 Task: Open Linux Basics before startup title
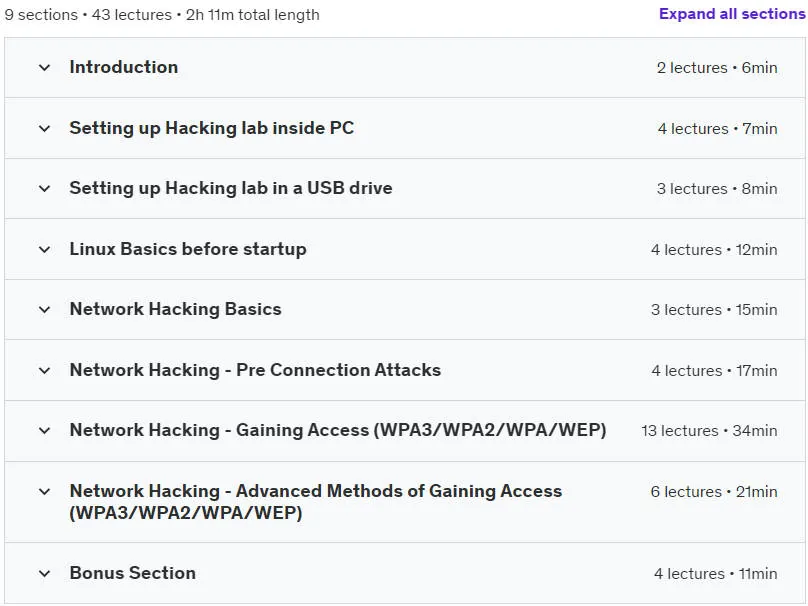click(188, 249)
